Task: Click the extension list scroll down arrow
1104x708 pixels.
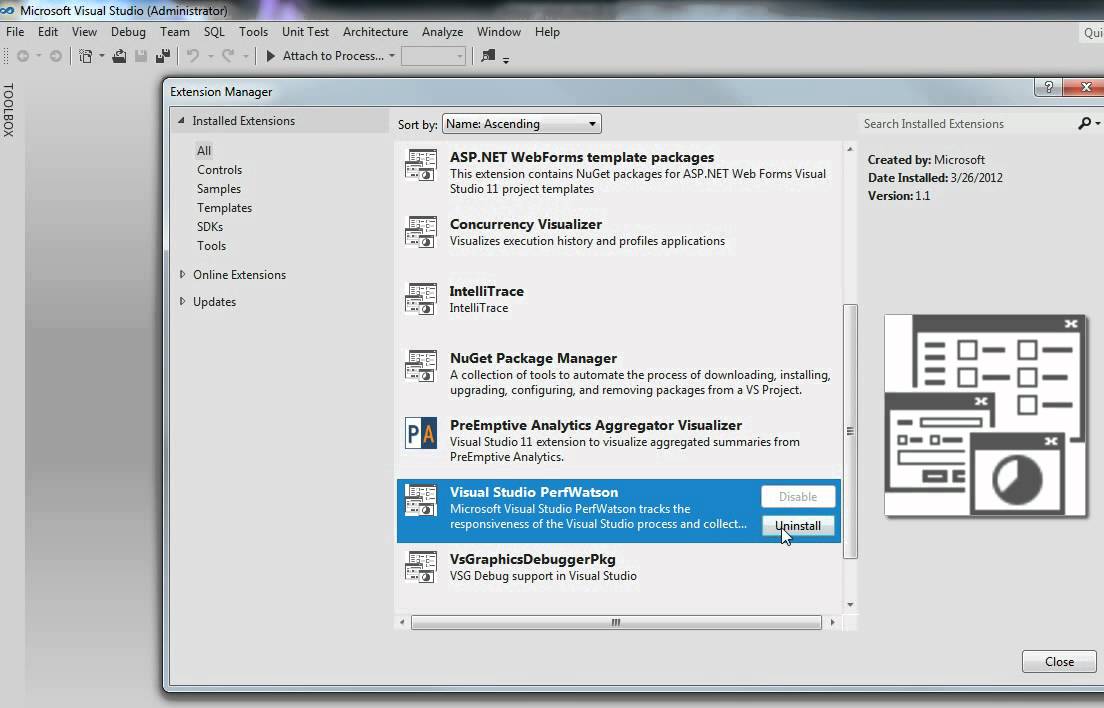Action: [x=850, y=605]
